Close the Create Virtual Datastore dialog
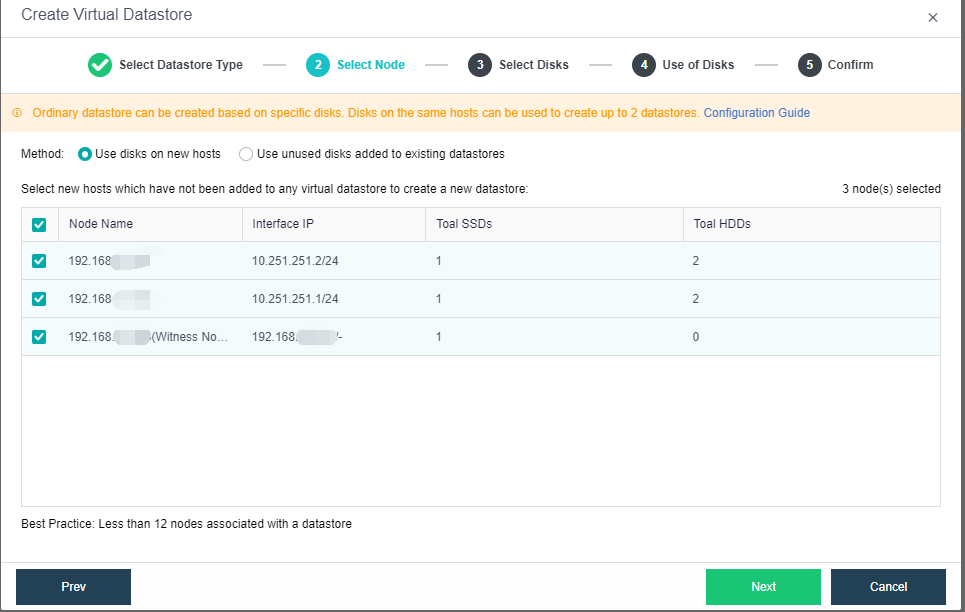This screenshot has height=612, width=965. (933, 16)
